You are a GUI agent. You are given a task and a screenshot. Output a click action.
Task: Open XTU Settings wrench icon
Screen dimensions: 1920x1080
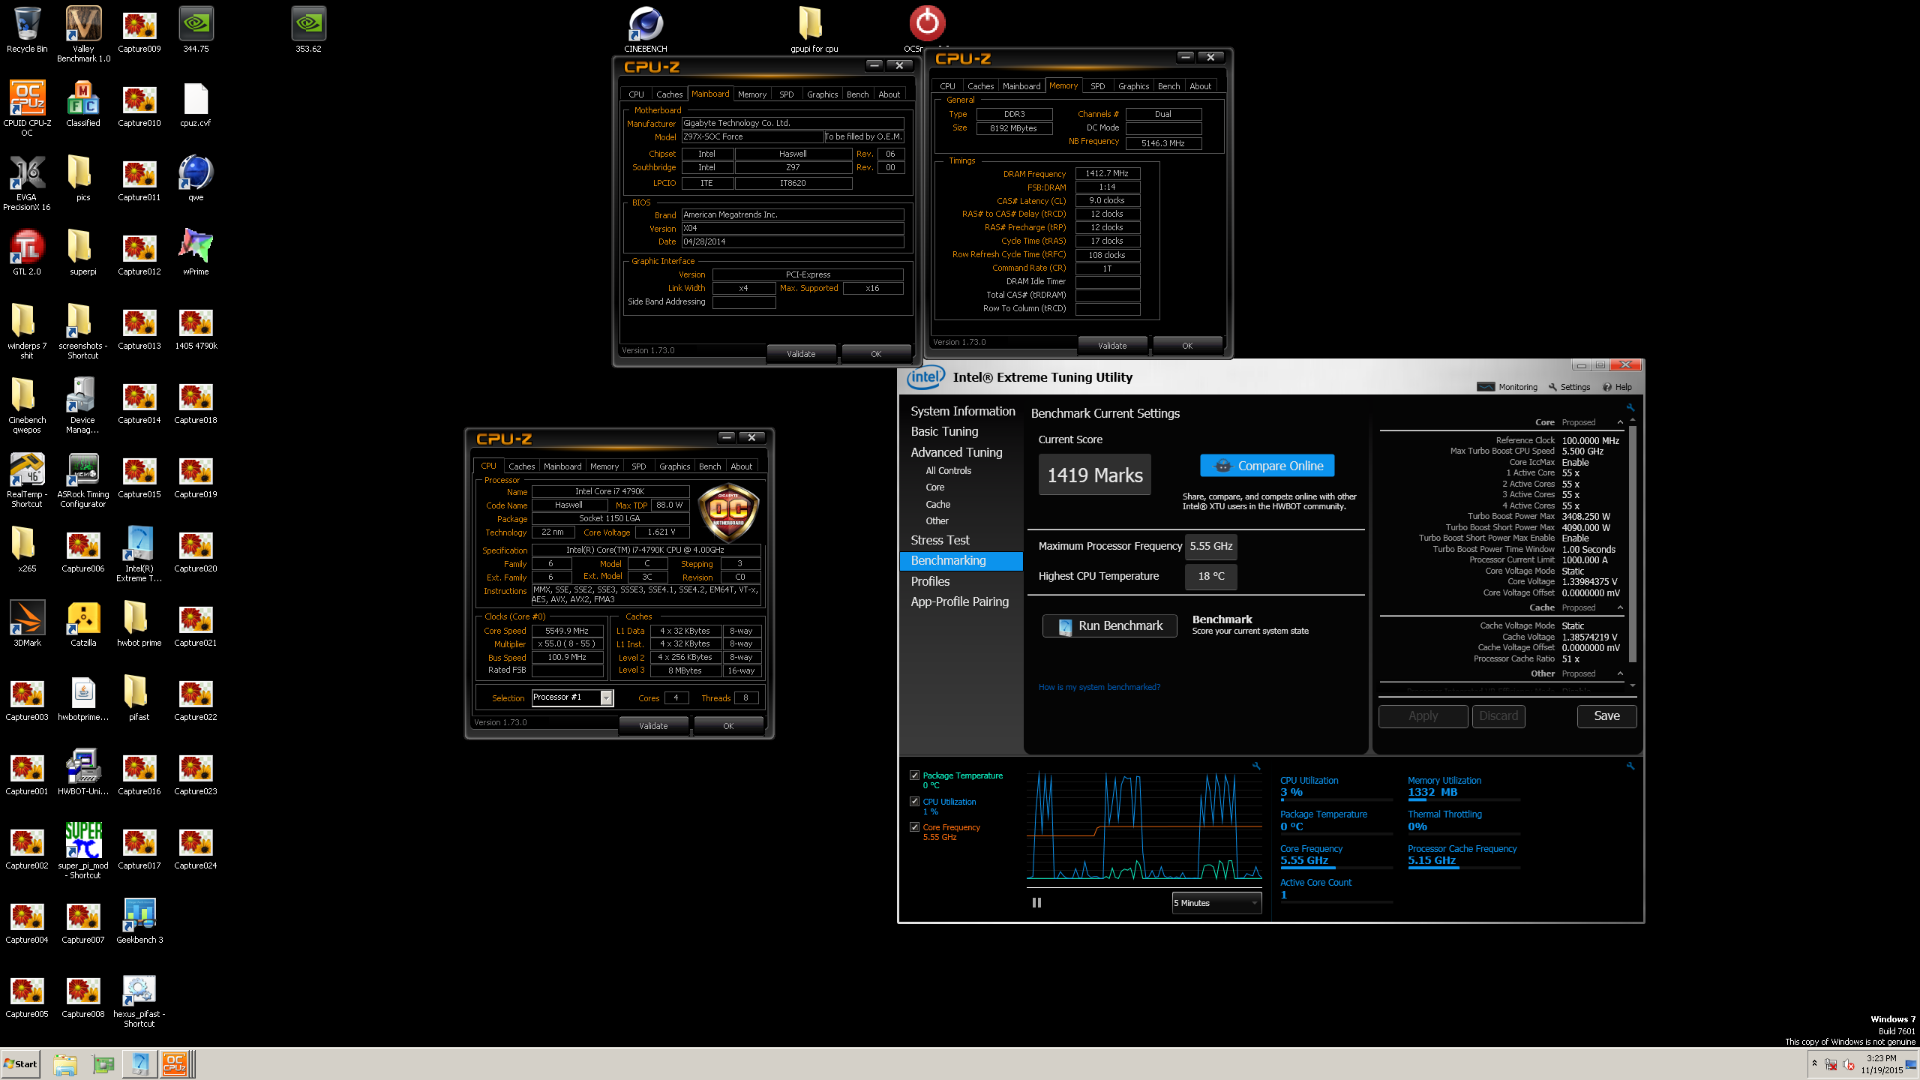1569,387
